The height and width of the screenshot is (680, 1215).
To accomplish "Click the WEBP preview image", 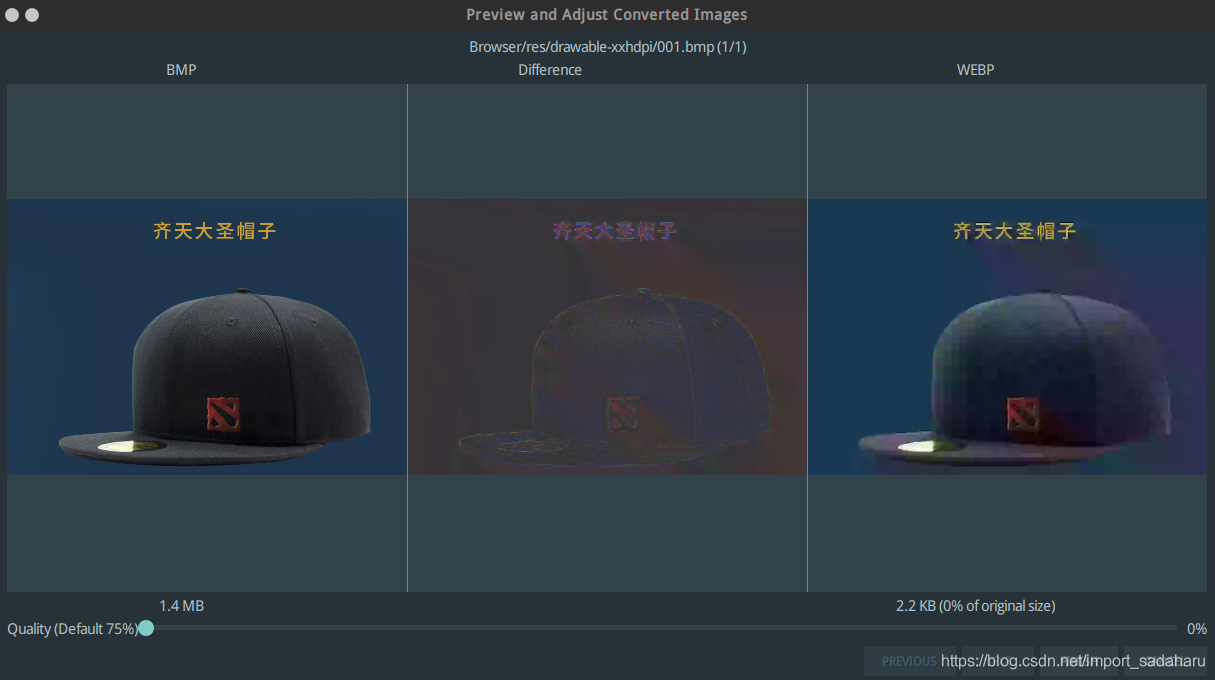I will 1007,336.
